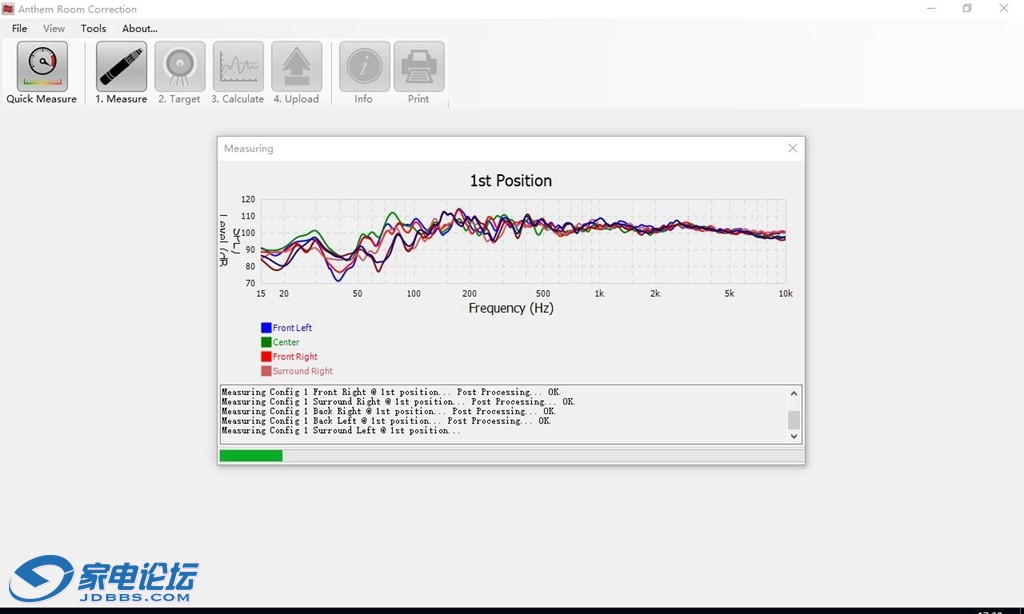Viewport: 1024px width, 614px height.
Task: Click the Center green legend swatch
Action: tap(266, 342)
